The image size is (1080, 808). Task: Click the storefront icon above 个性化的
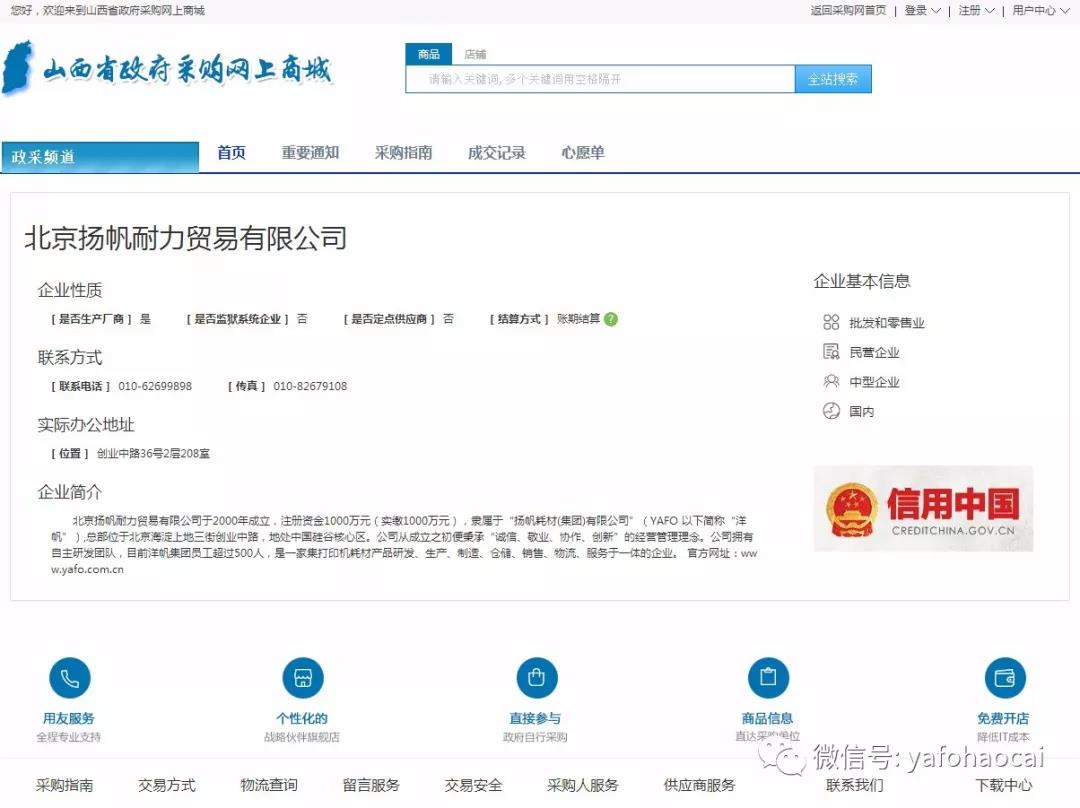point(303,678)
